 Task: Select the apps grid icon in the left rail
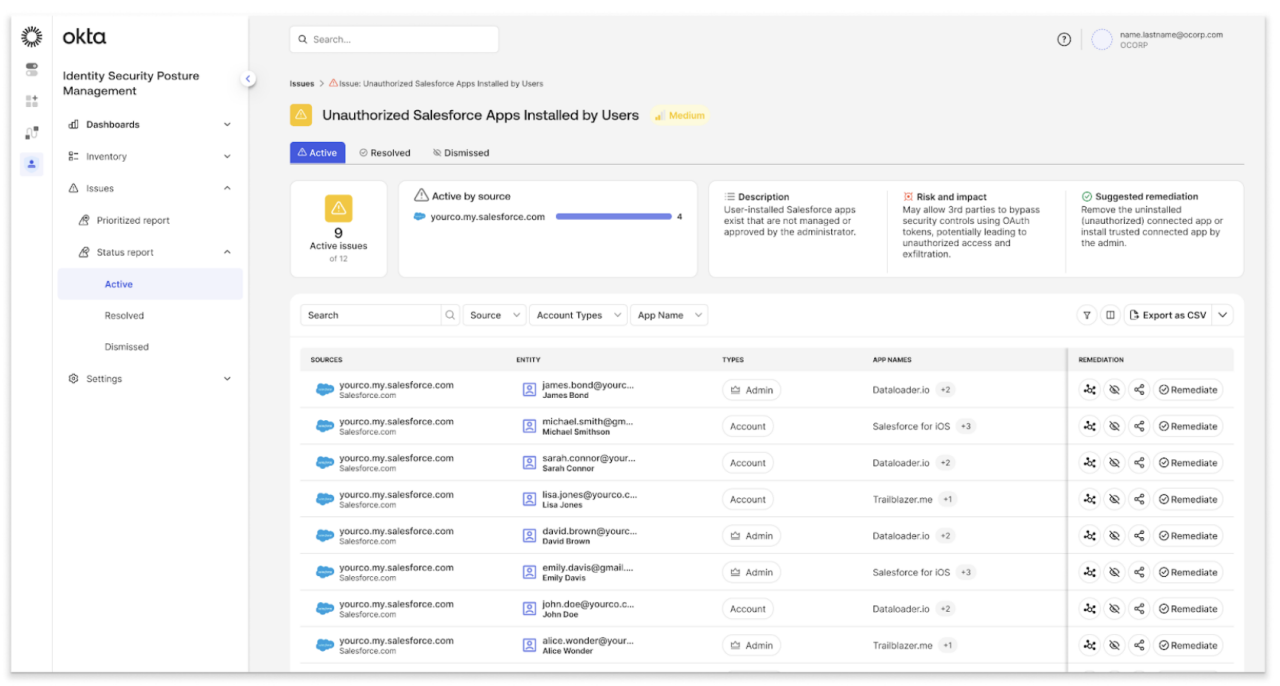tap(31, 101)
